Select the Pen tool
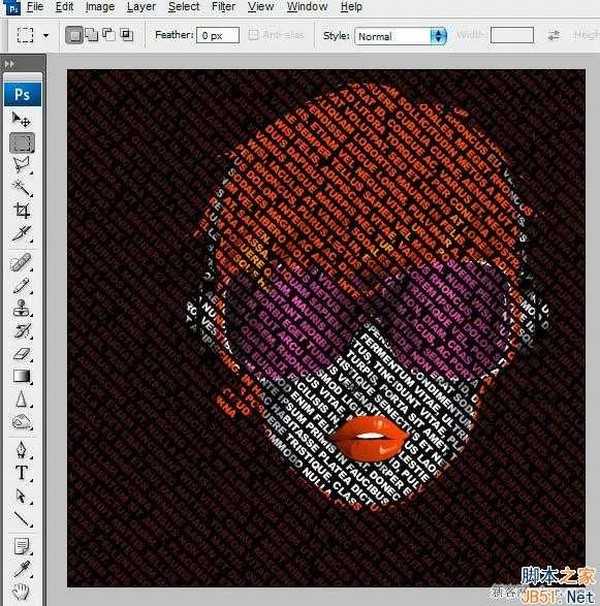Screen dimensions: 600x606 click(21, 448)
